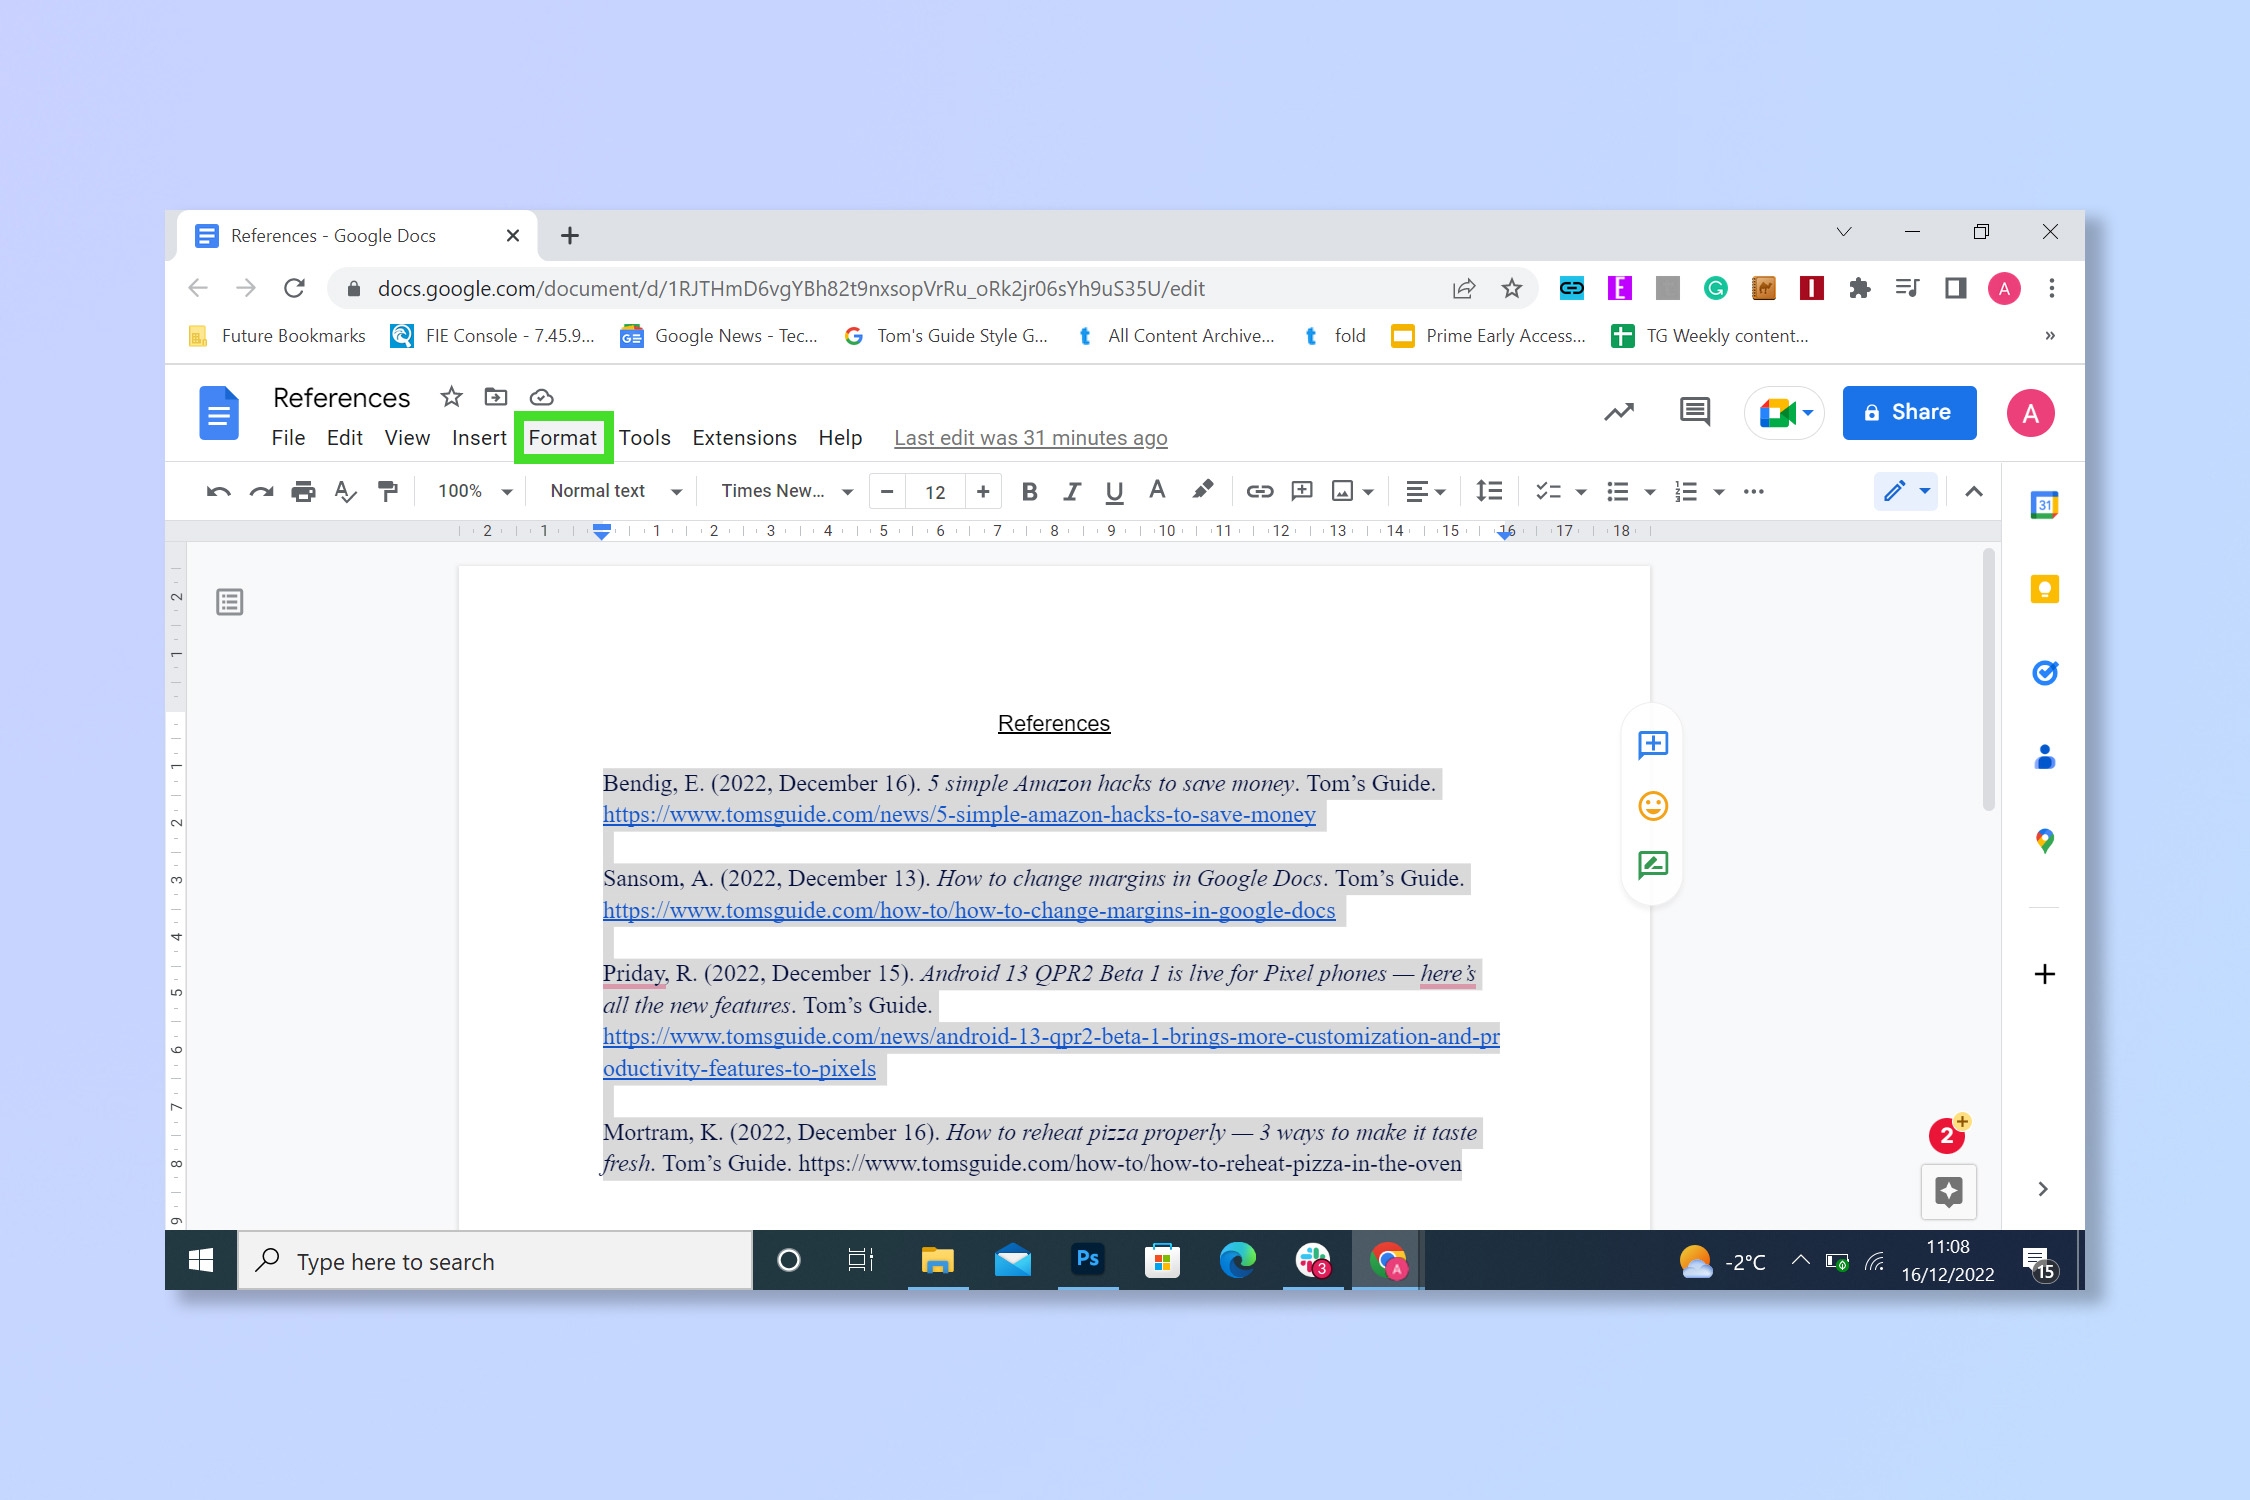Open the Tom's Guide margins article link
This screenshot has width=2250, height=1500.
pos(968,910)
